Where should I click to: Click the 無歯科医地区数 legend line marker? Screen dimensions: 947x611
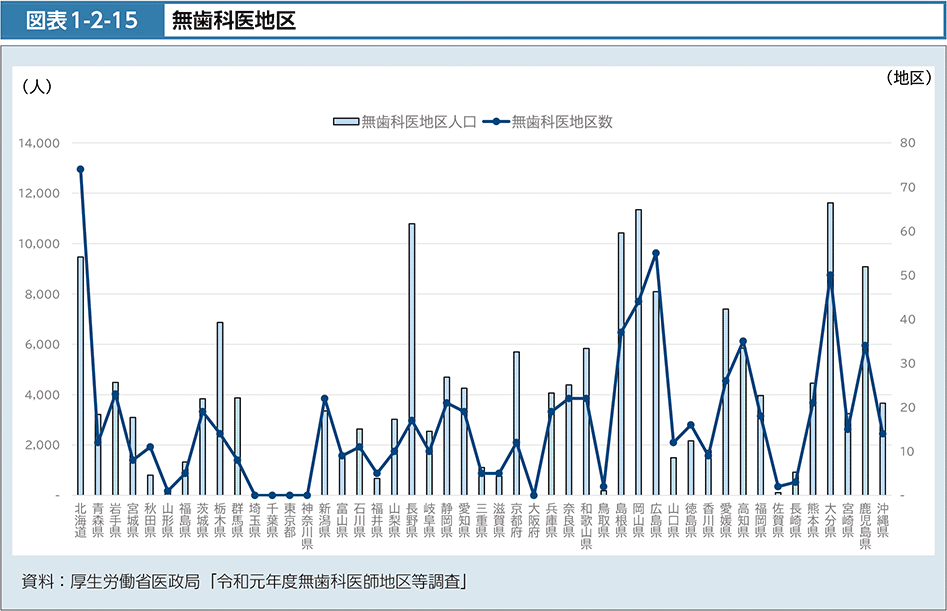496,122
